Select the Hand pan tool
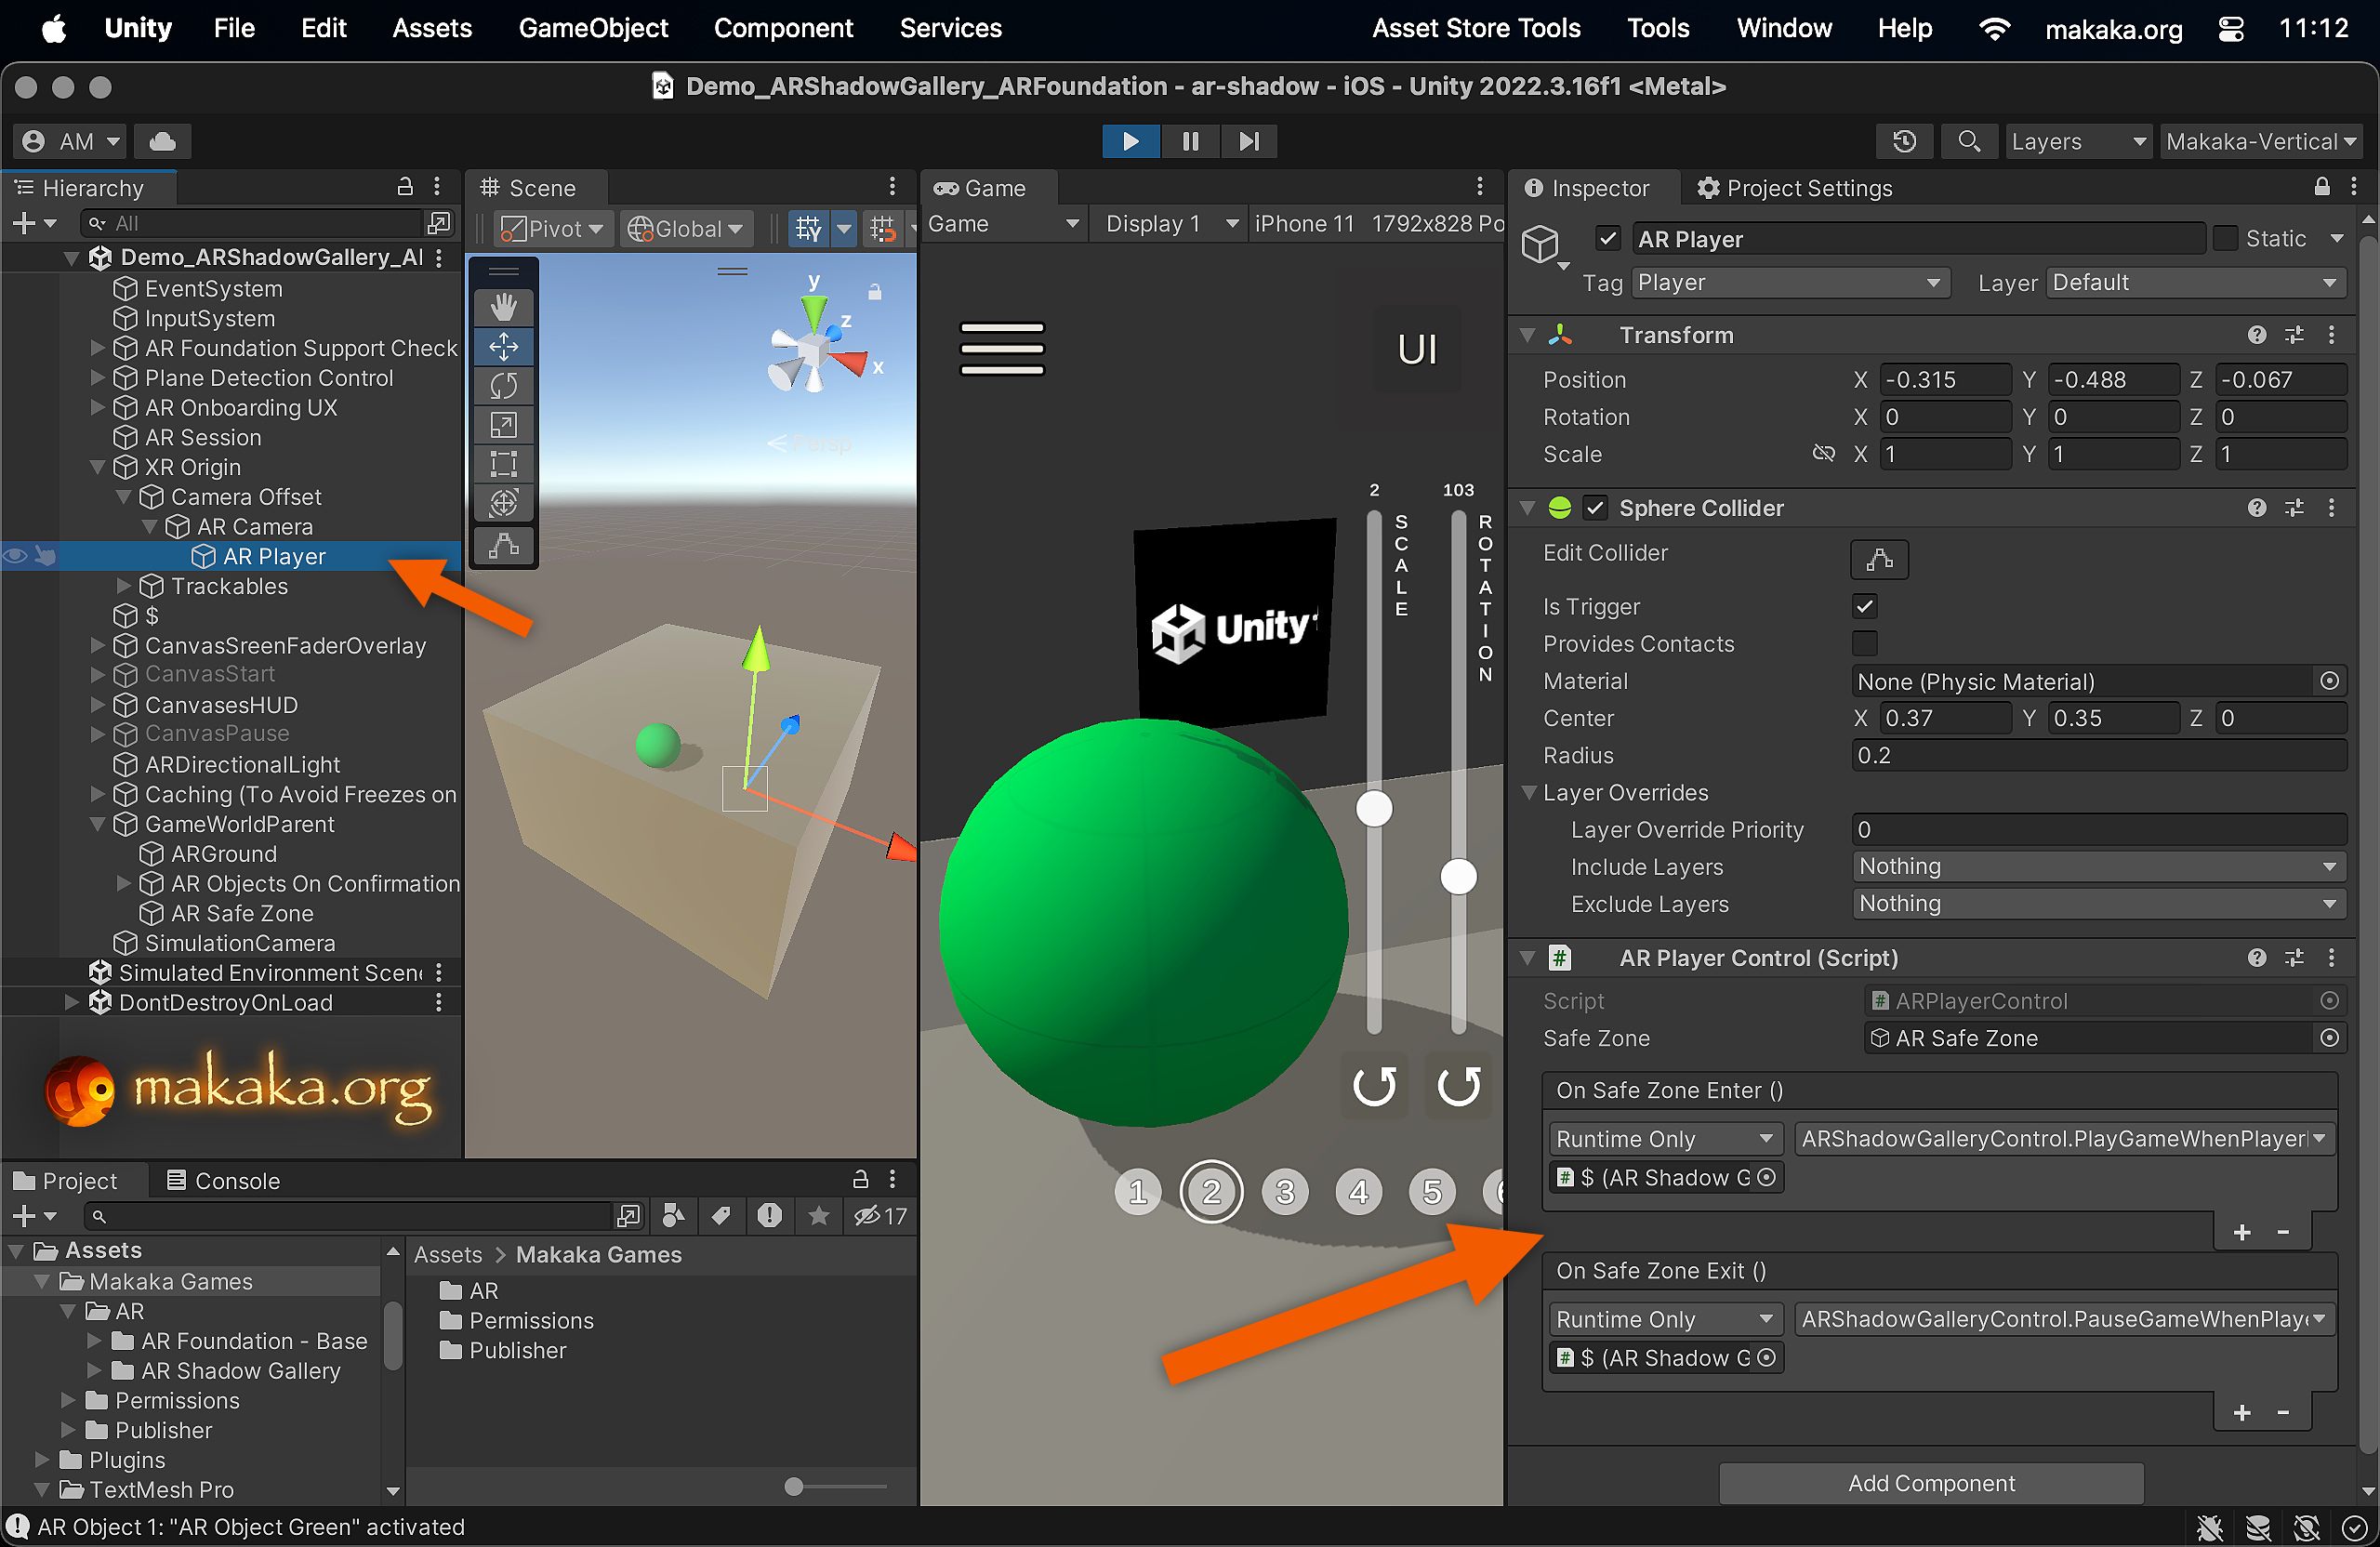The height and width of the screenshot is (1547, 2380). pos(503,306)
